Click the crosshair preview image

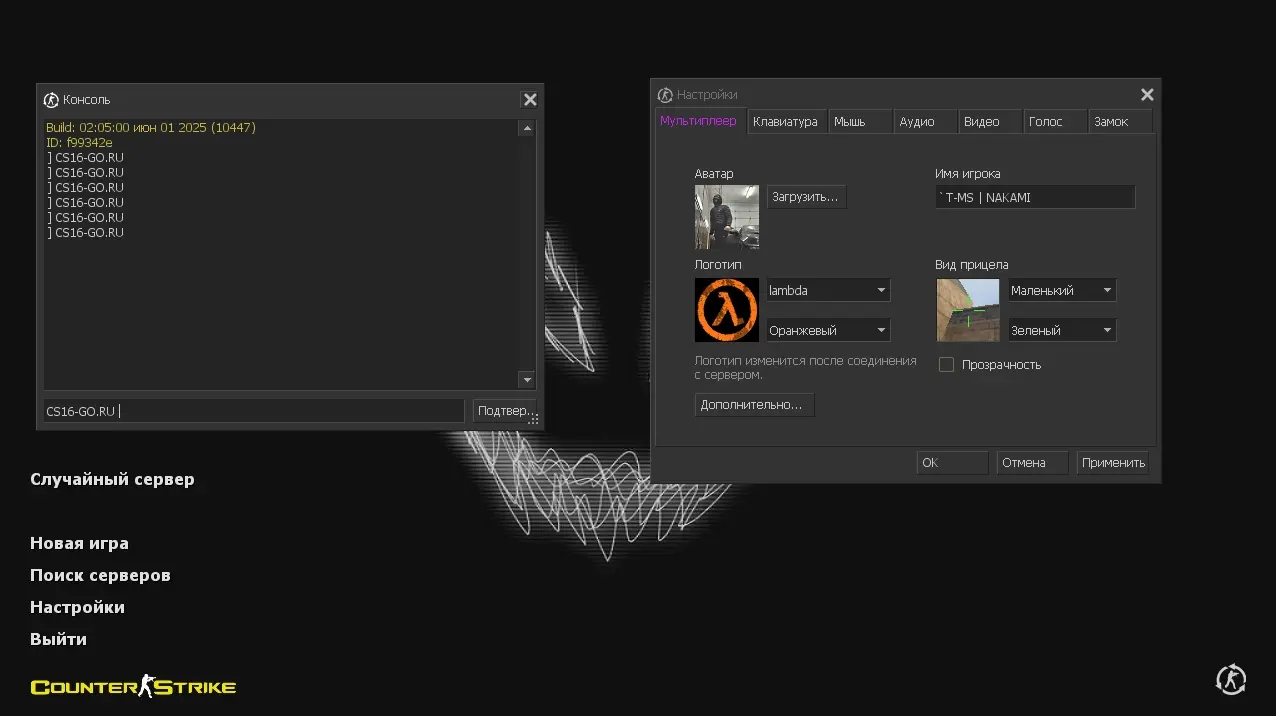(x=967, y=310)
